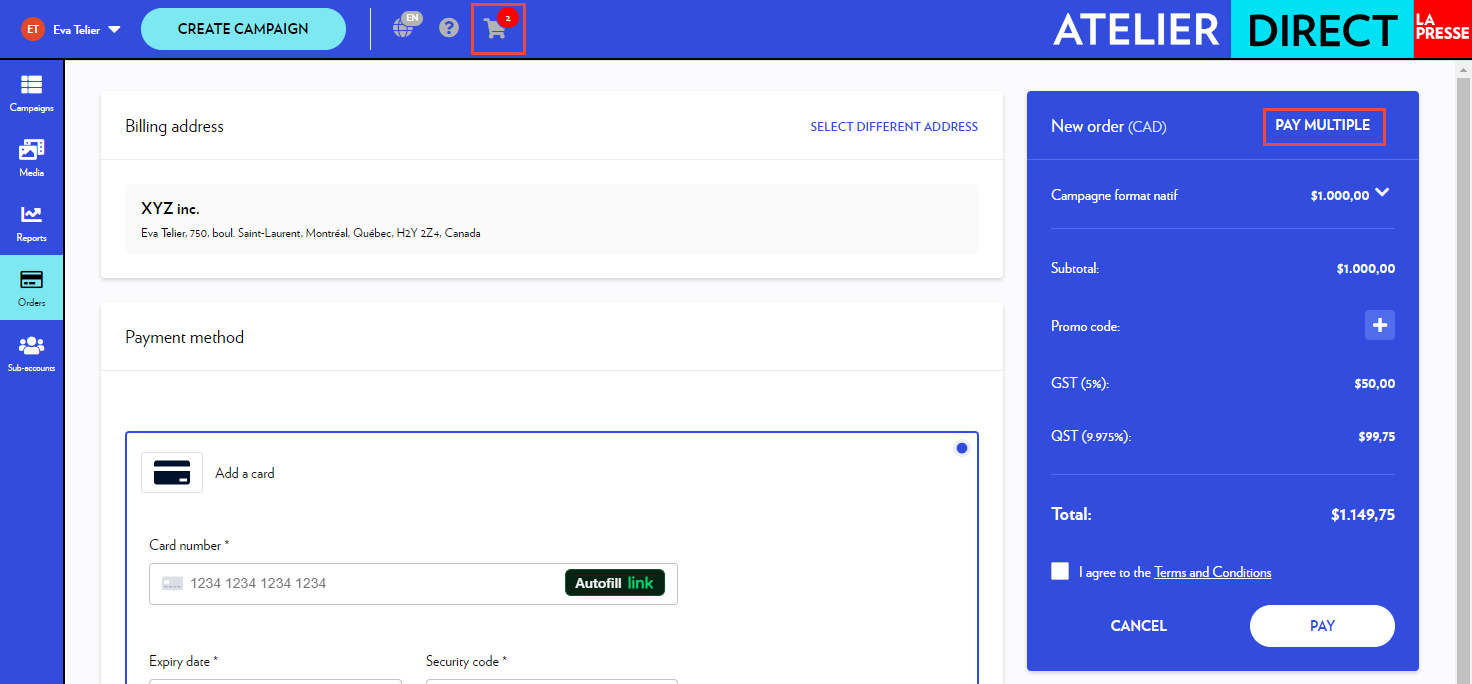Expand the Eva Telier account dropdown
The image size is (1472, 684).
114,29
